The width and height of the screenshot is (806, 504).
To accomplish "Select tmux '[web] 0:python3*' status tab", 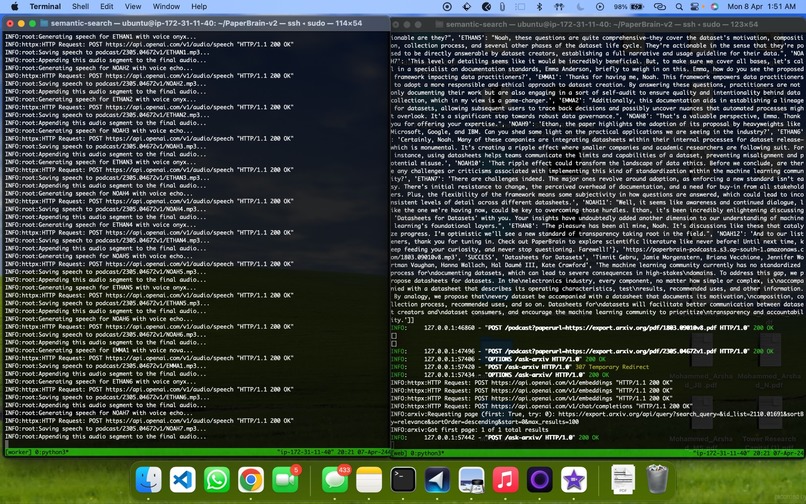I will [417, 453].
